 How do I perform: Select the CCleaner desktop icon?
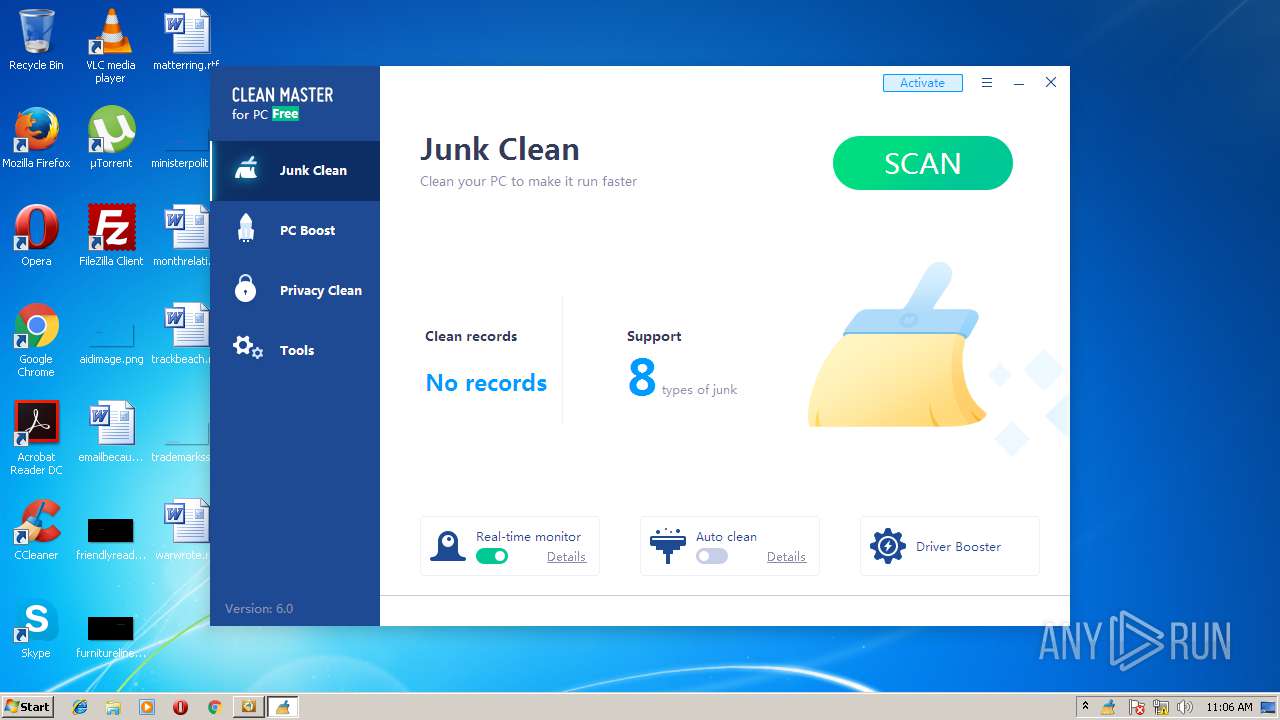coord(36,530)
